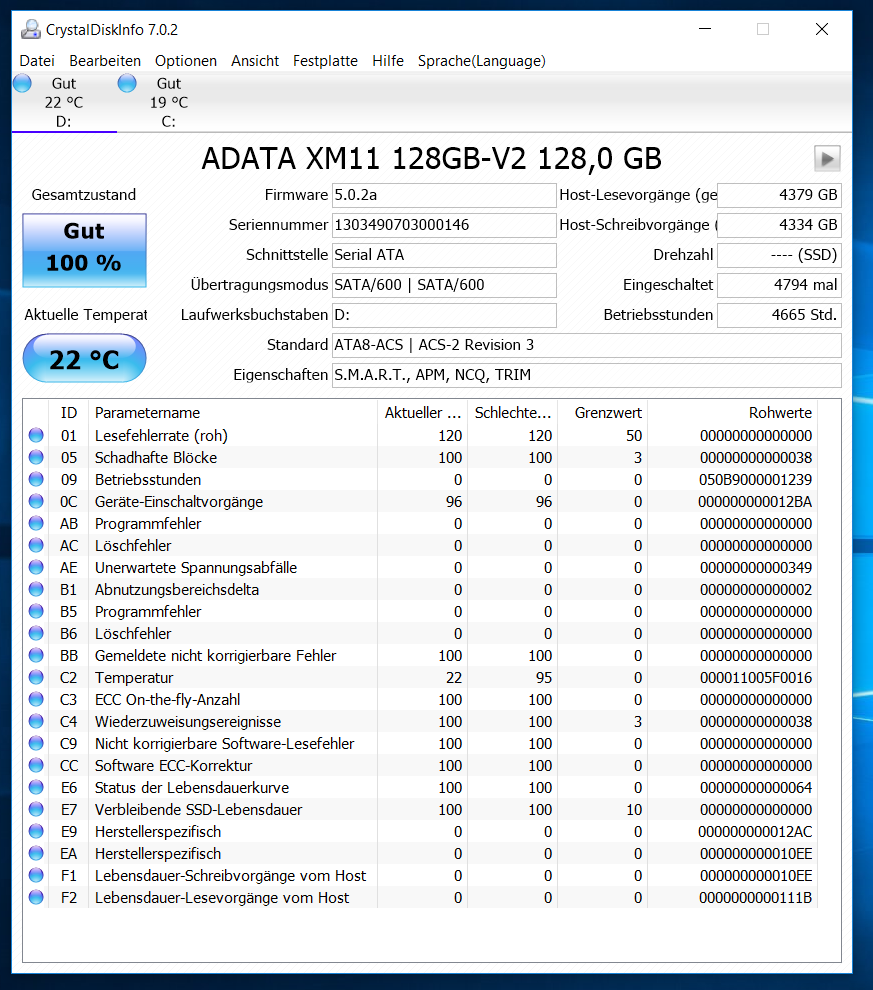Click status orb for F2 Lesevorgänge row
The image size is (873, 990).
point(36,897)
